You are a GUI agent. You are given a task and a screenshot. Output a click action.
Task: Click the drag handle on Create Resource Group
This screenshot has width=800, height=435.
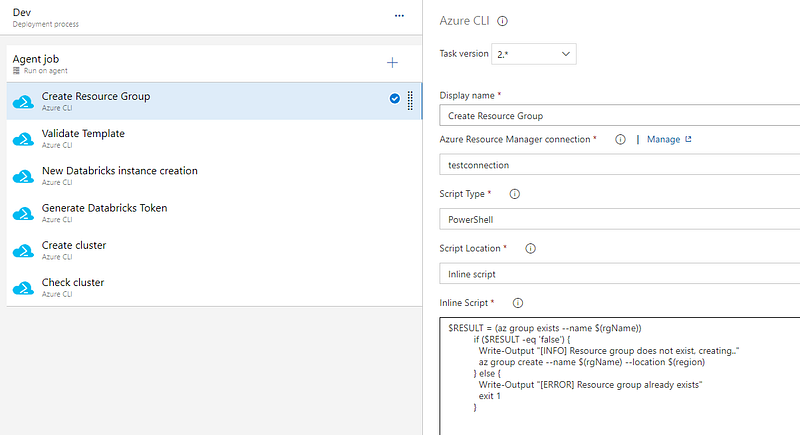coord(410,100)
